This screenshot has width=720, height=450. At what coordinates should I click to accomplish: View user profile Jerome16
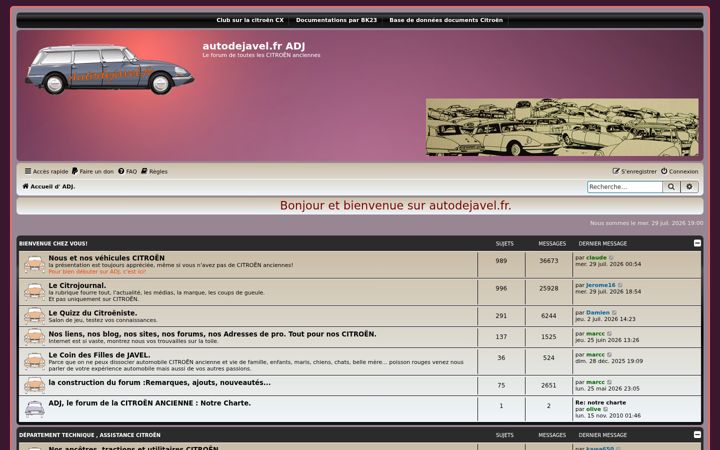tap(601, 285)
